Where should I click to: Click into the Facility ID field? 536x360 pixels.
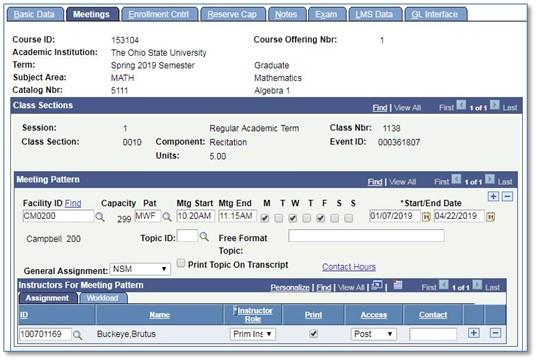58,216
